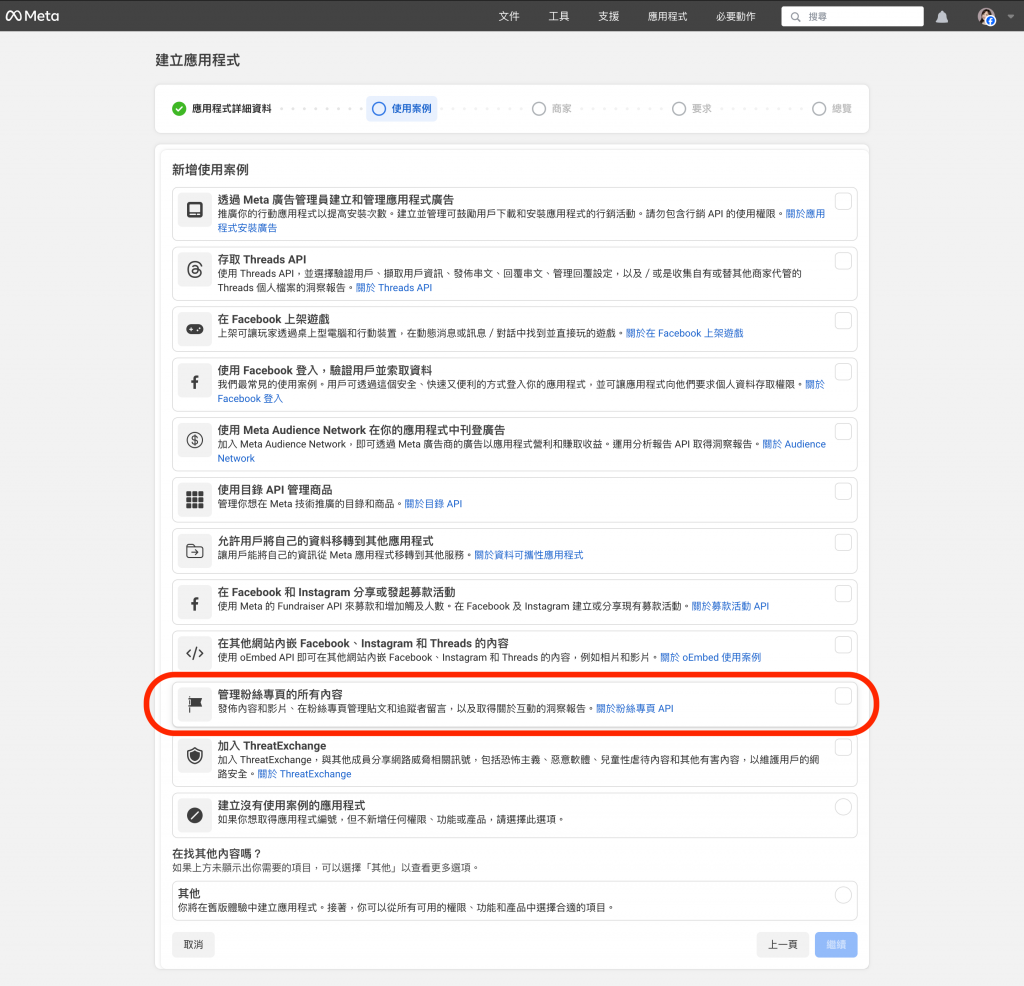
Task: Focus the 搜尋 search field
Action: 852,17
